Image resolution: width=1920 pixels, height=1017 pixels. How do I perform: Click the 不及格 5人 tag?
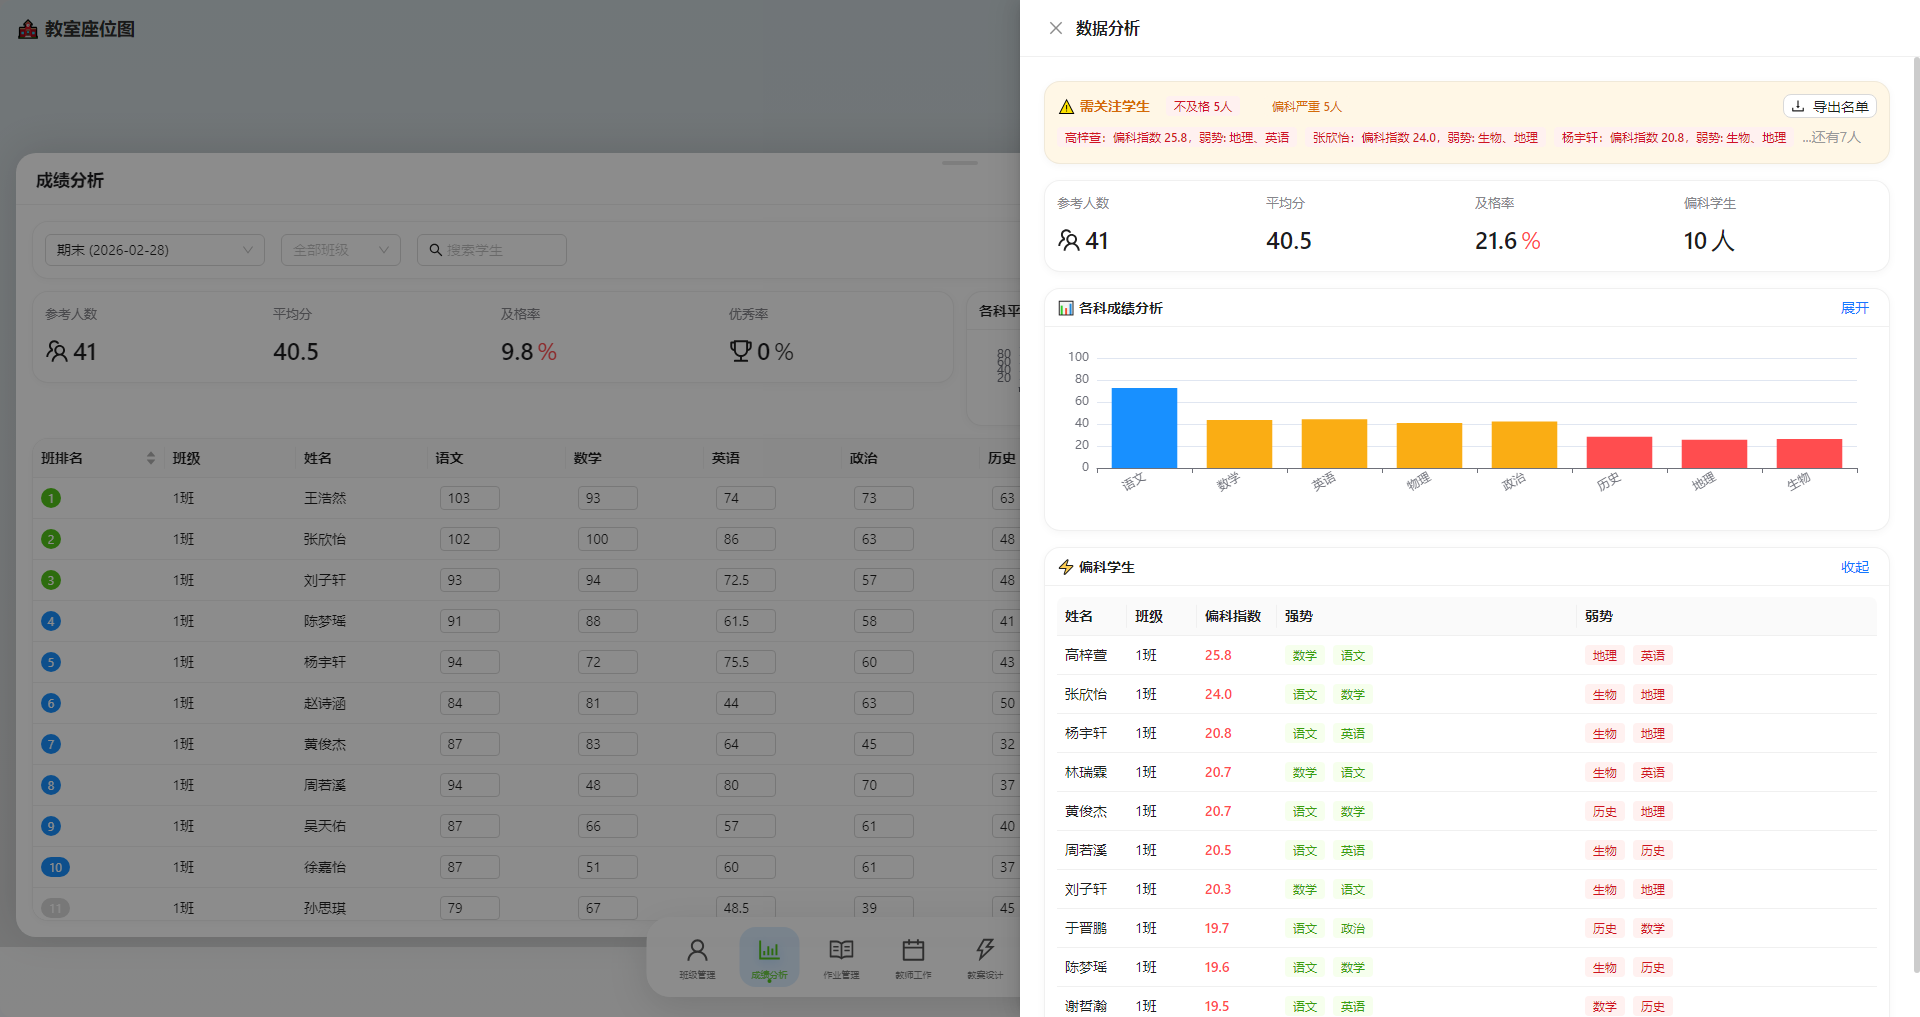(1202, 107)
